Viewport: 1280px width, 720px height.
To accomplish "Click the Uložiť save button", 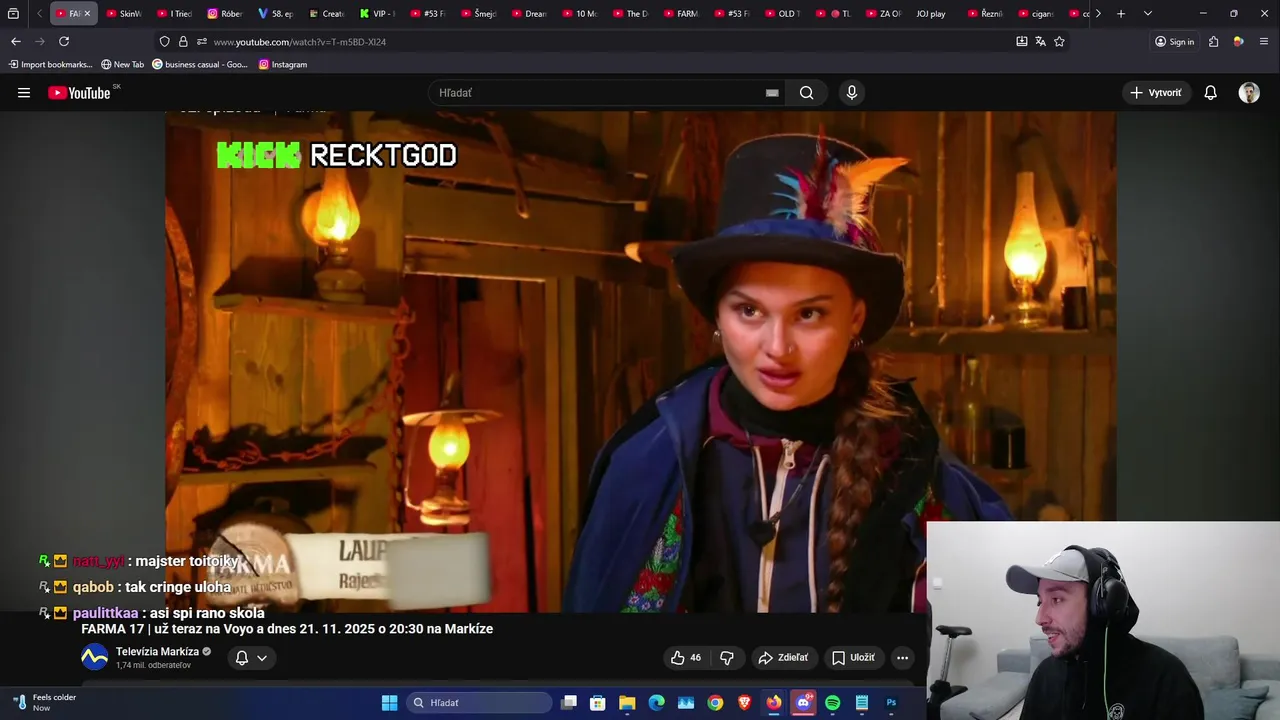I will 854,658.
